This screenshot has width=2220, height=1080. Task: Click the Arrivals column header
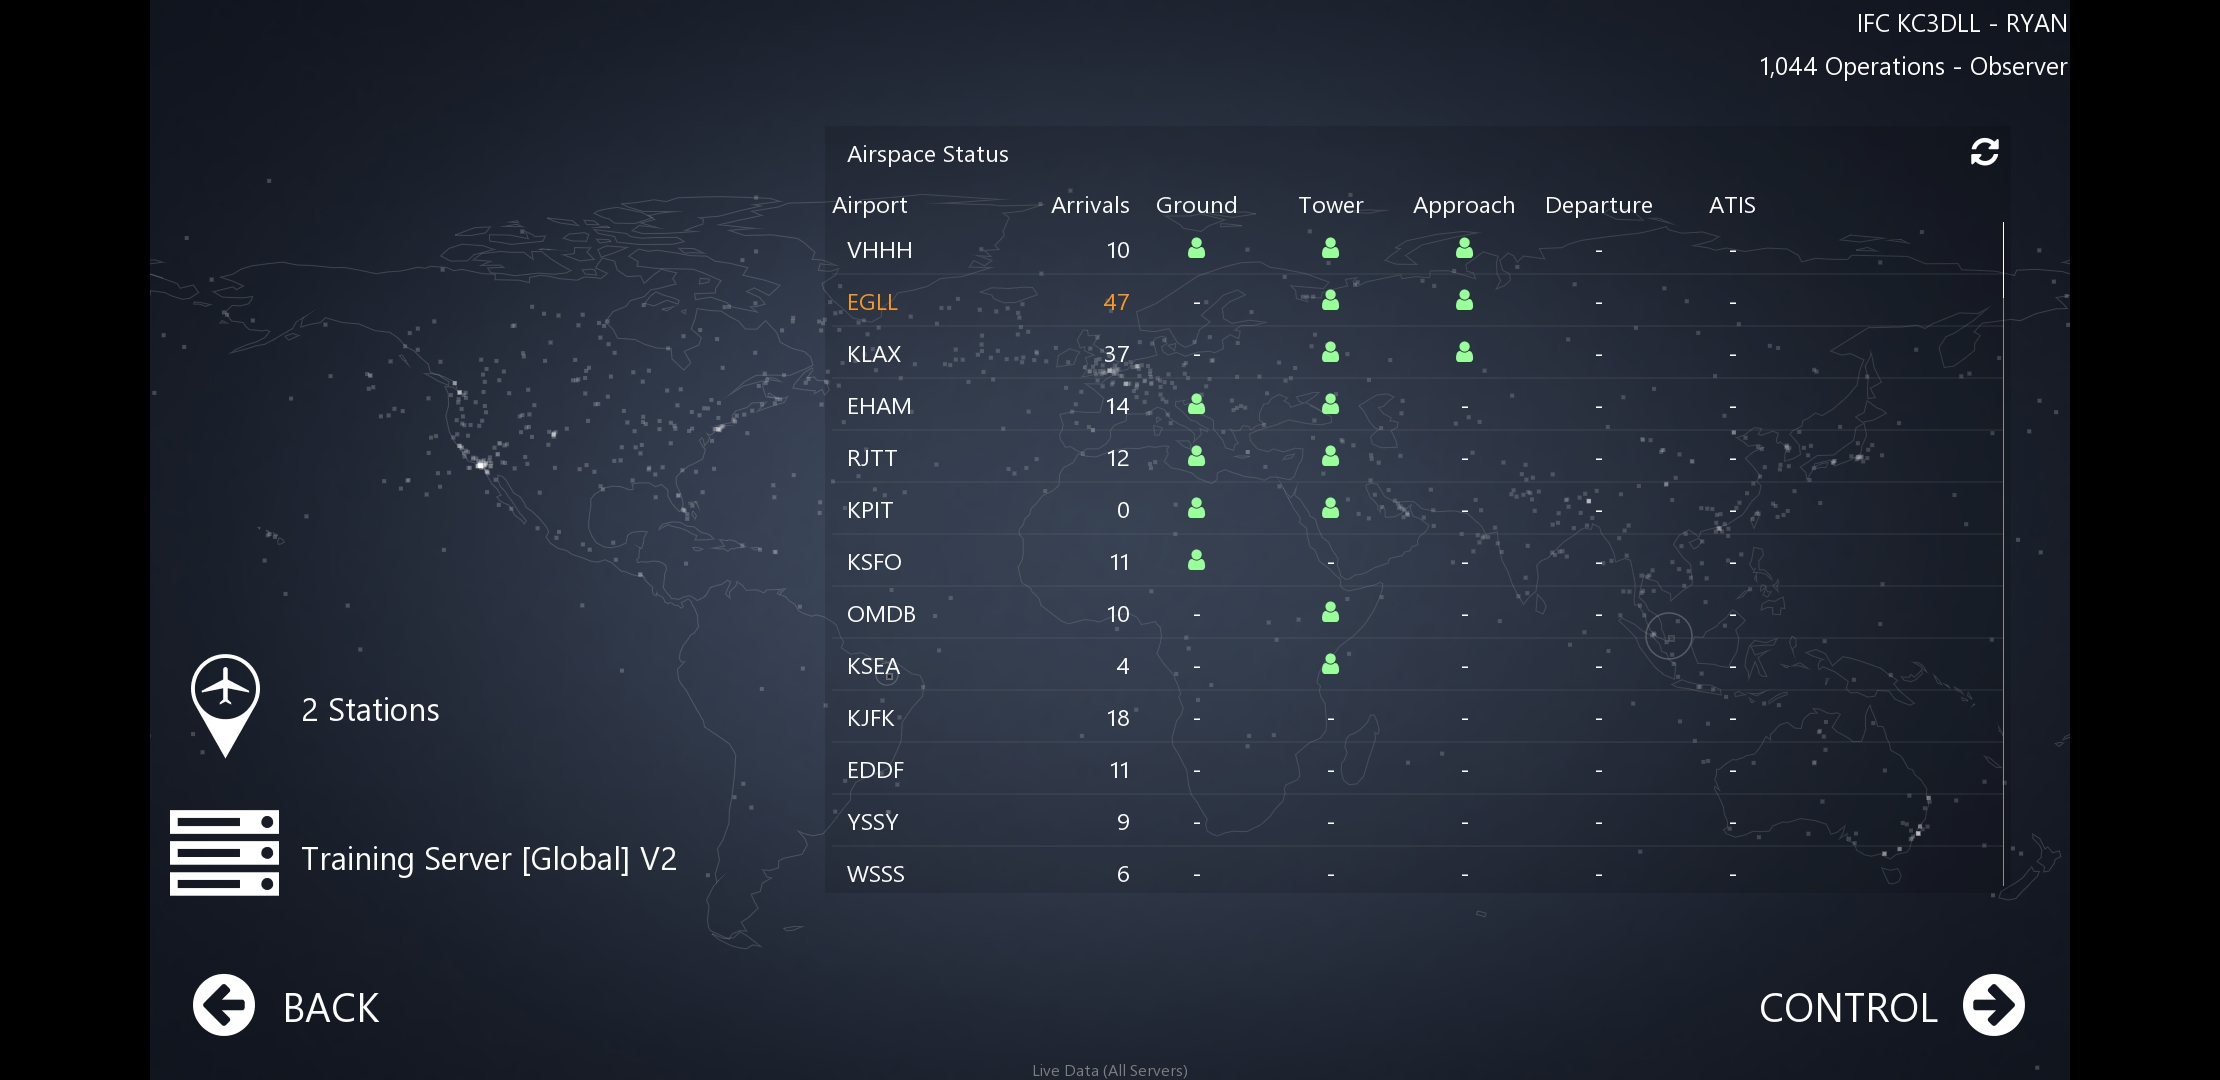tap(1089, 205)
